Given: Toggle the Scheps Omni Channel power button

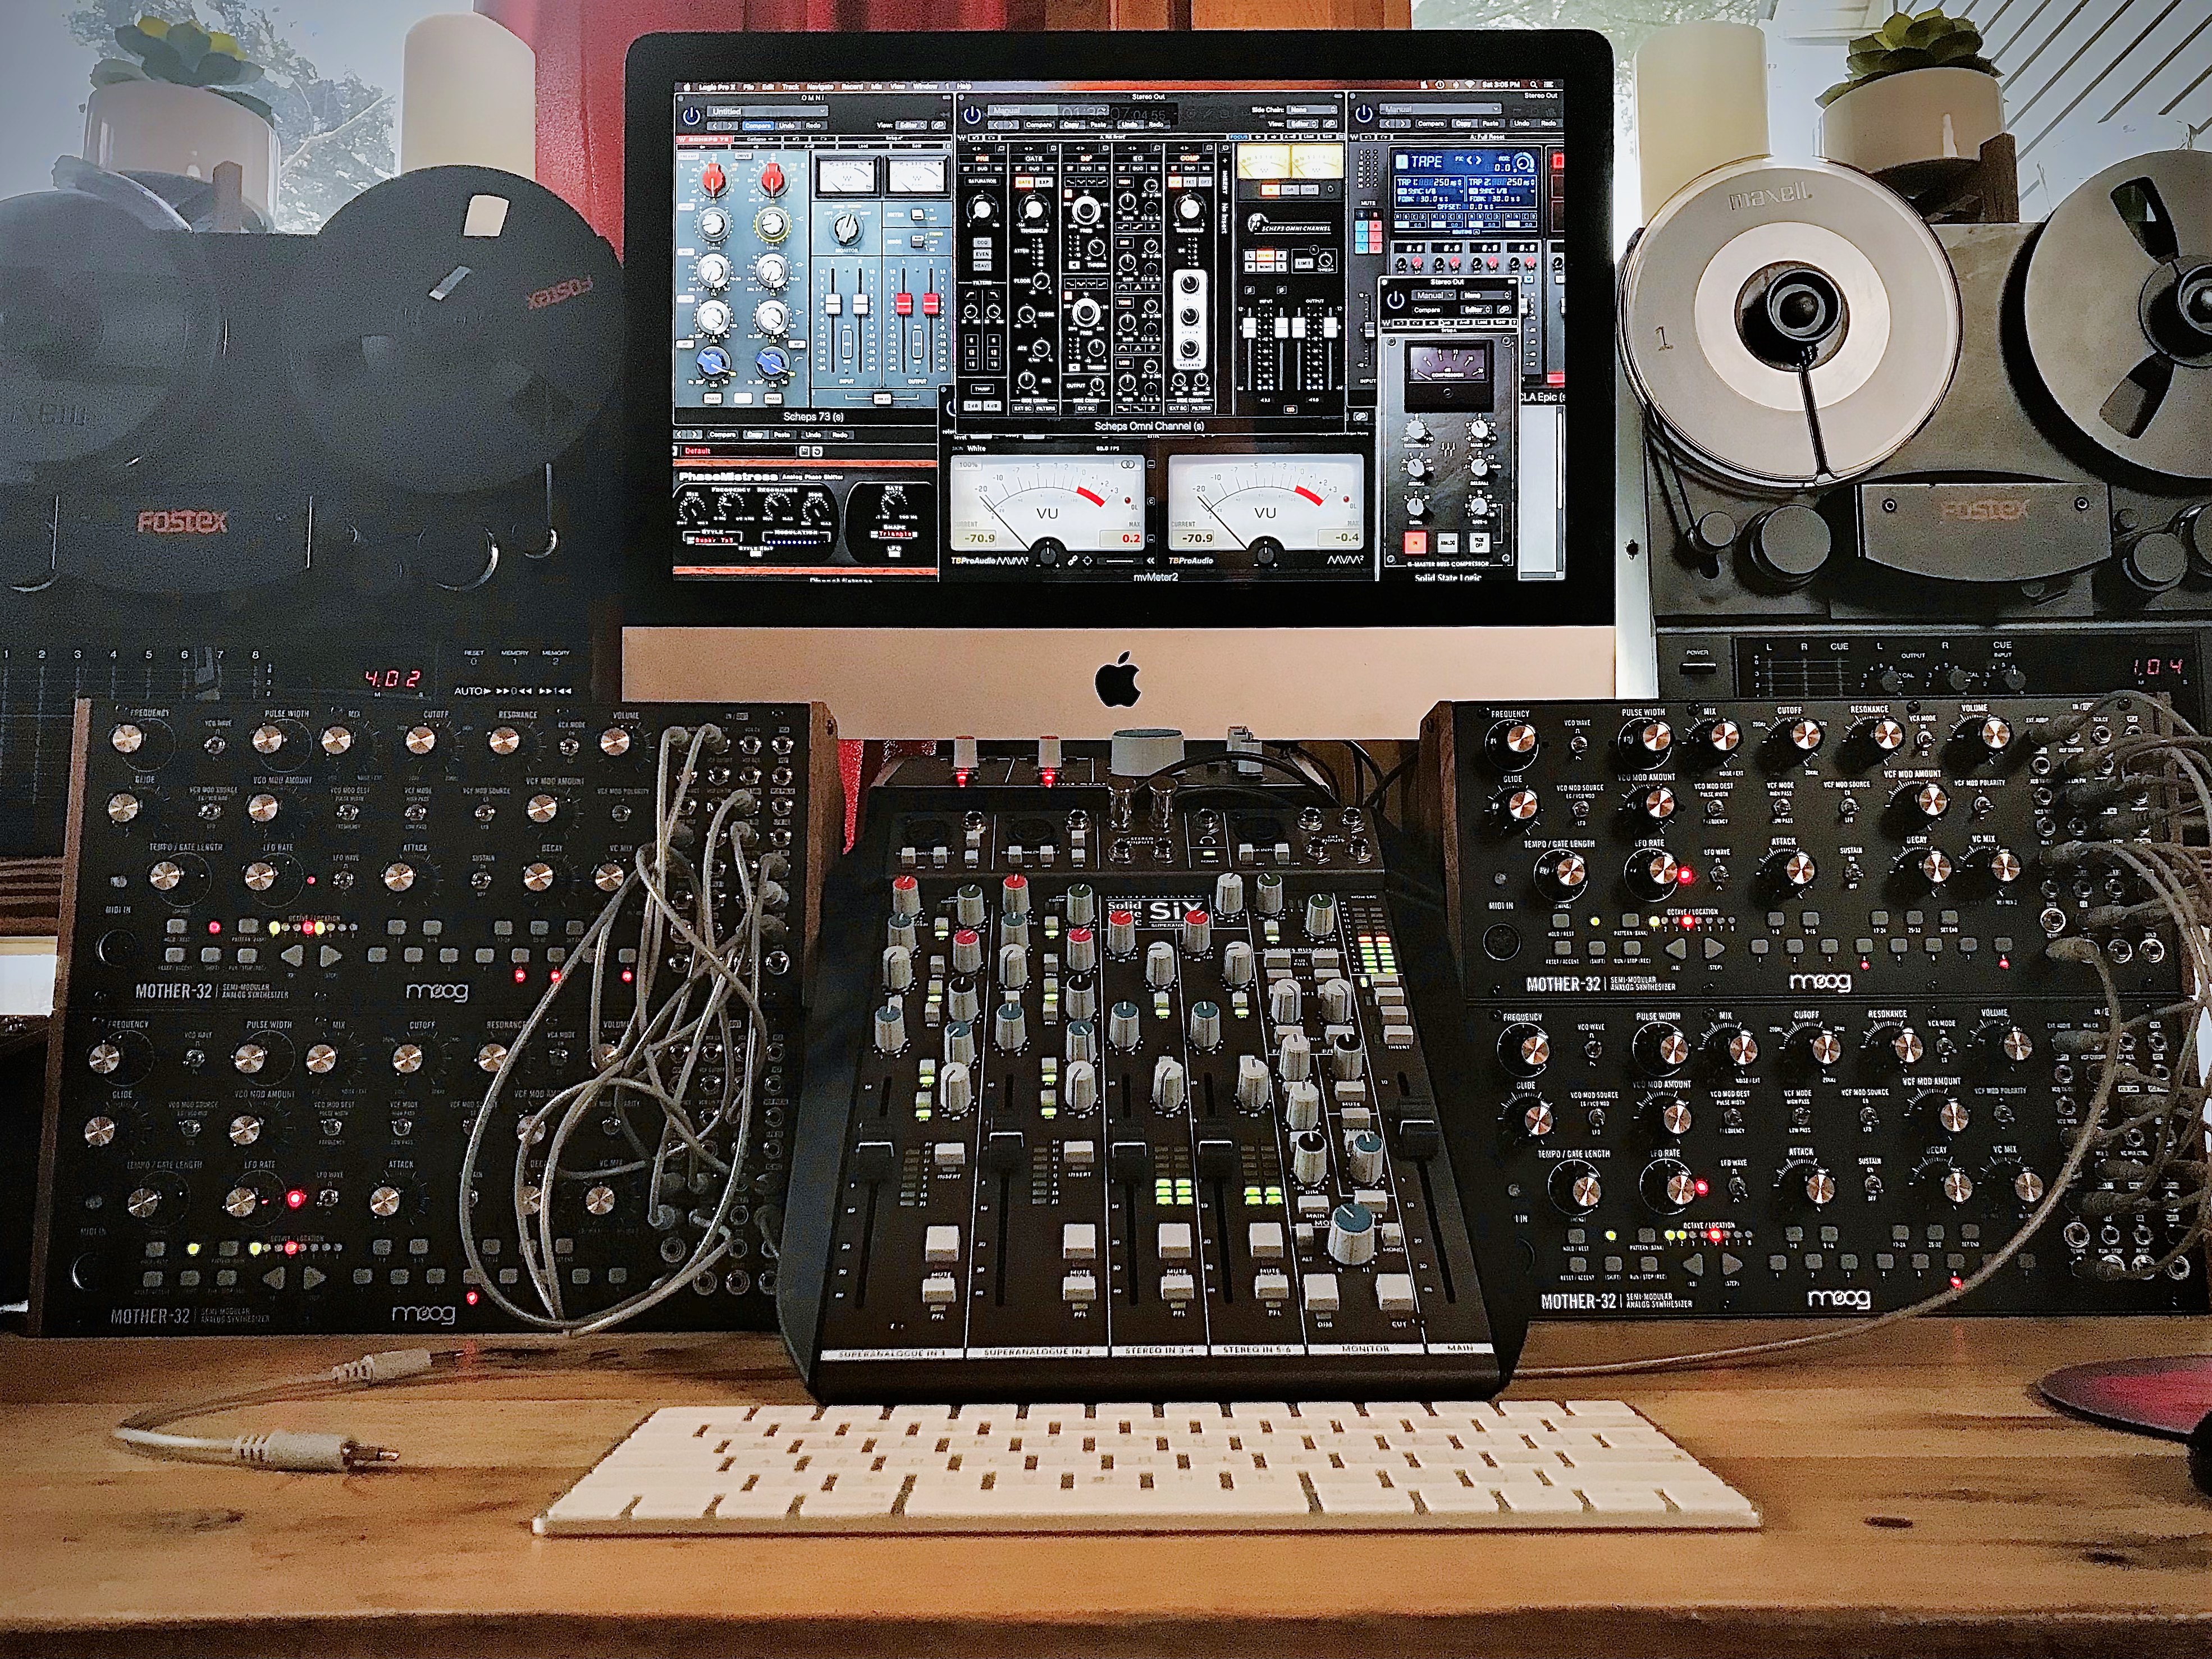Looking at the screenshot, I should [973, 115].
